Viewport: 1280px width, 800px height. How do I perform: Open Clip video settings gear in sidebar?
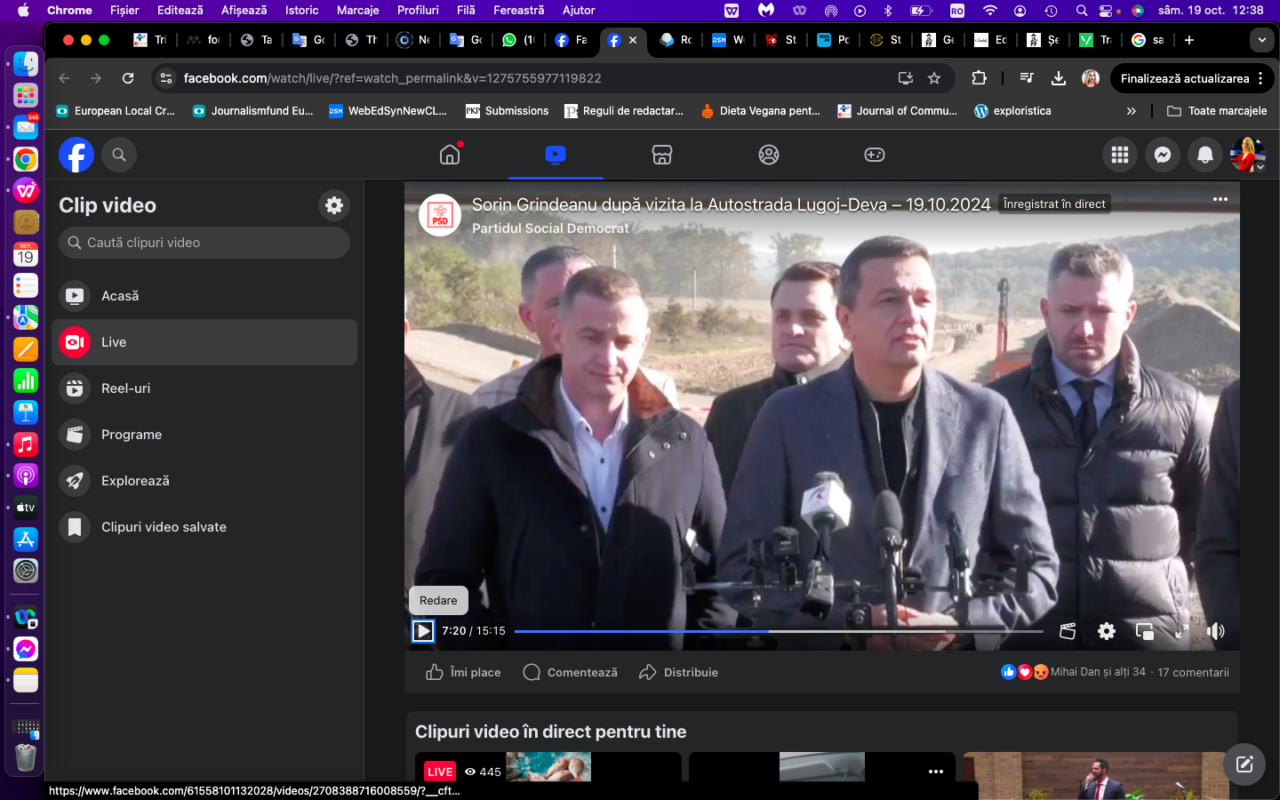pyautogui.click(x=334, y=205)
